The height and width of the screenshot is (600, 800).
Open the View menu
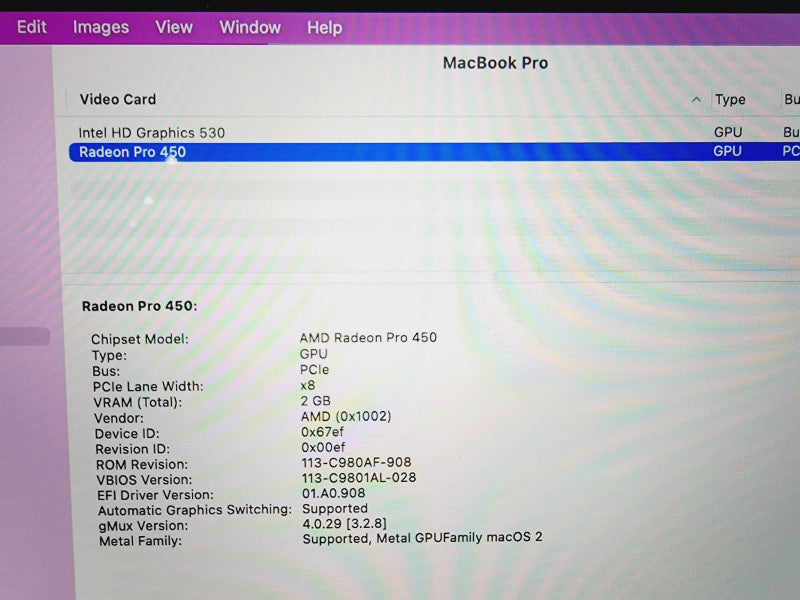pyautogui.click(x=174, y=27)
